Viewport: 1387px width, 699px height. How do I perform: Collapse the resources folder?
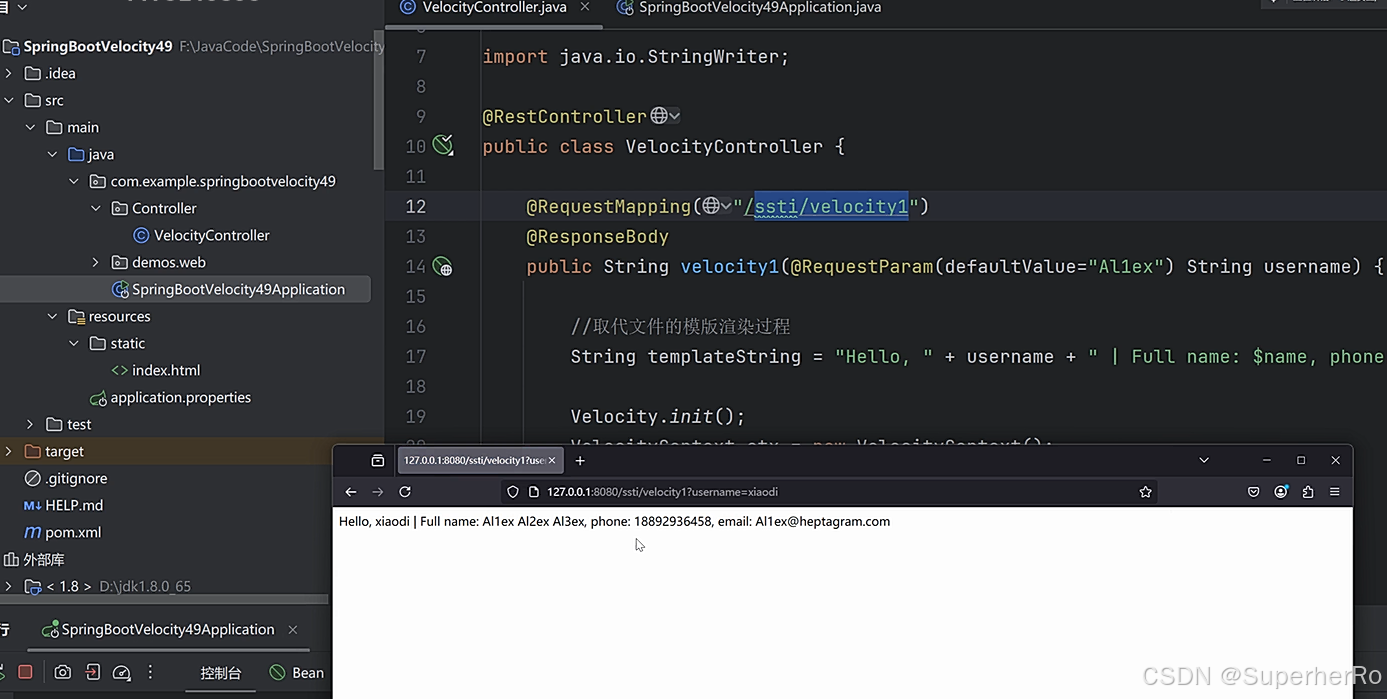pyautogui.click(x=52, y=316)
